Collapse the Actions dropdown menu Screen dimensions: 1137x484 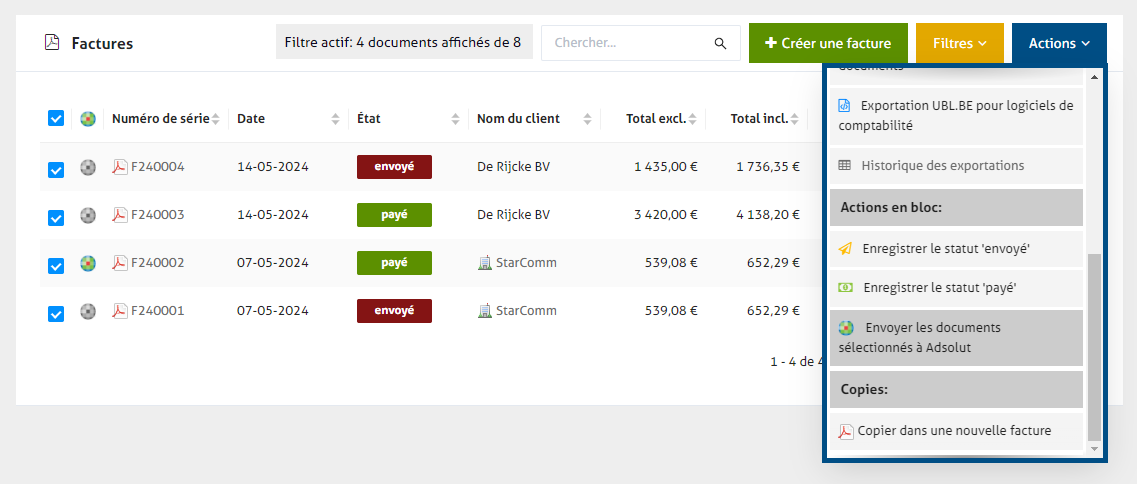(x=1059, y=44)
